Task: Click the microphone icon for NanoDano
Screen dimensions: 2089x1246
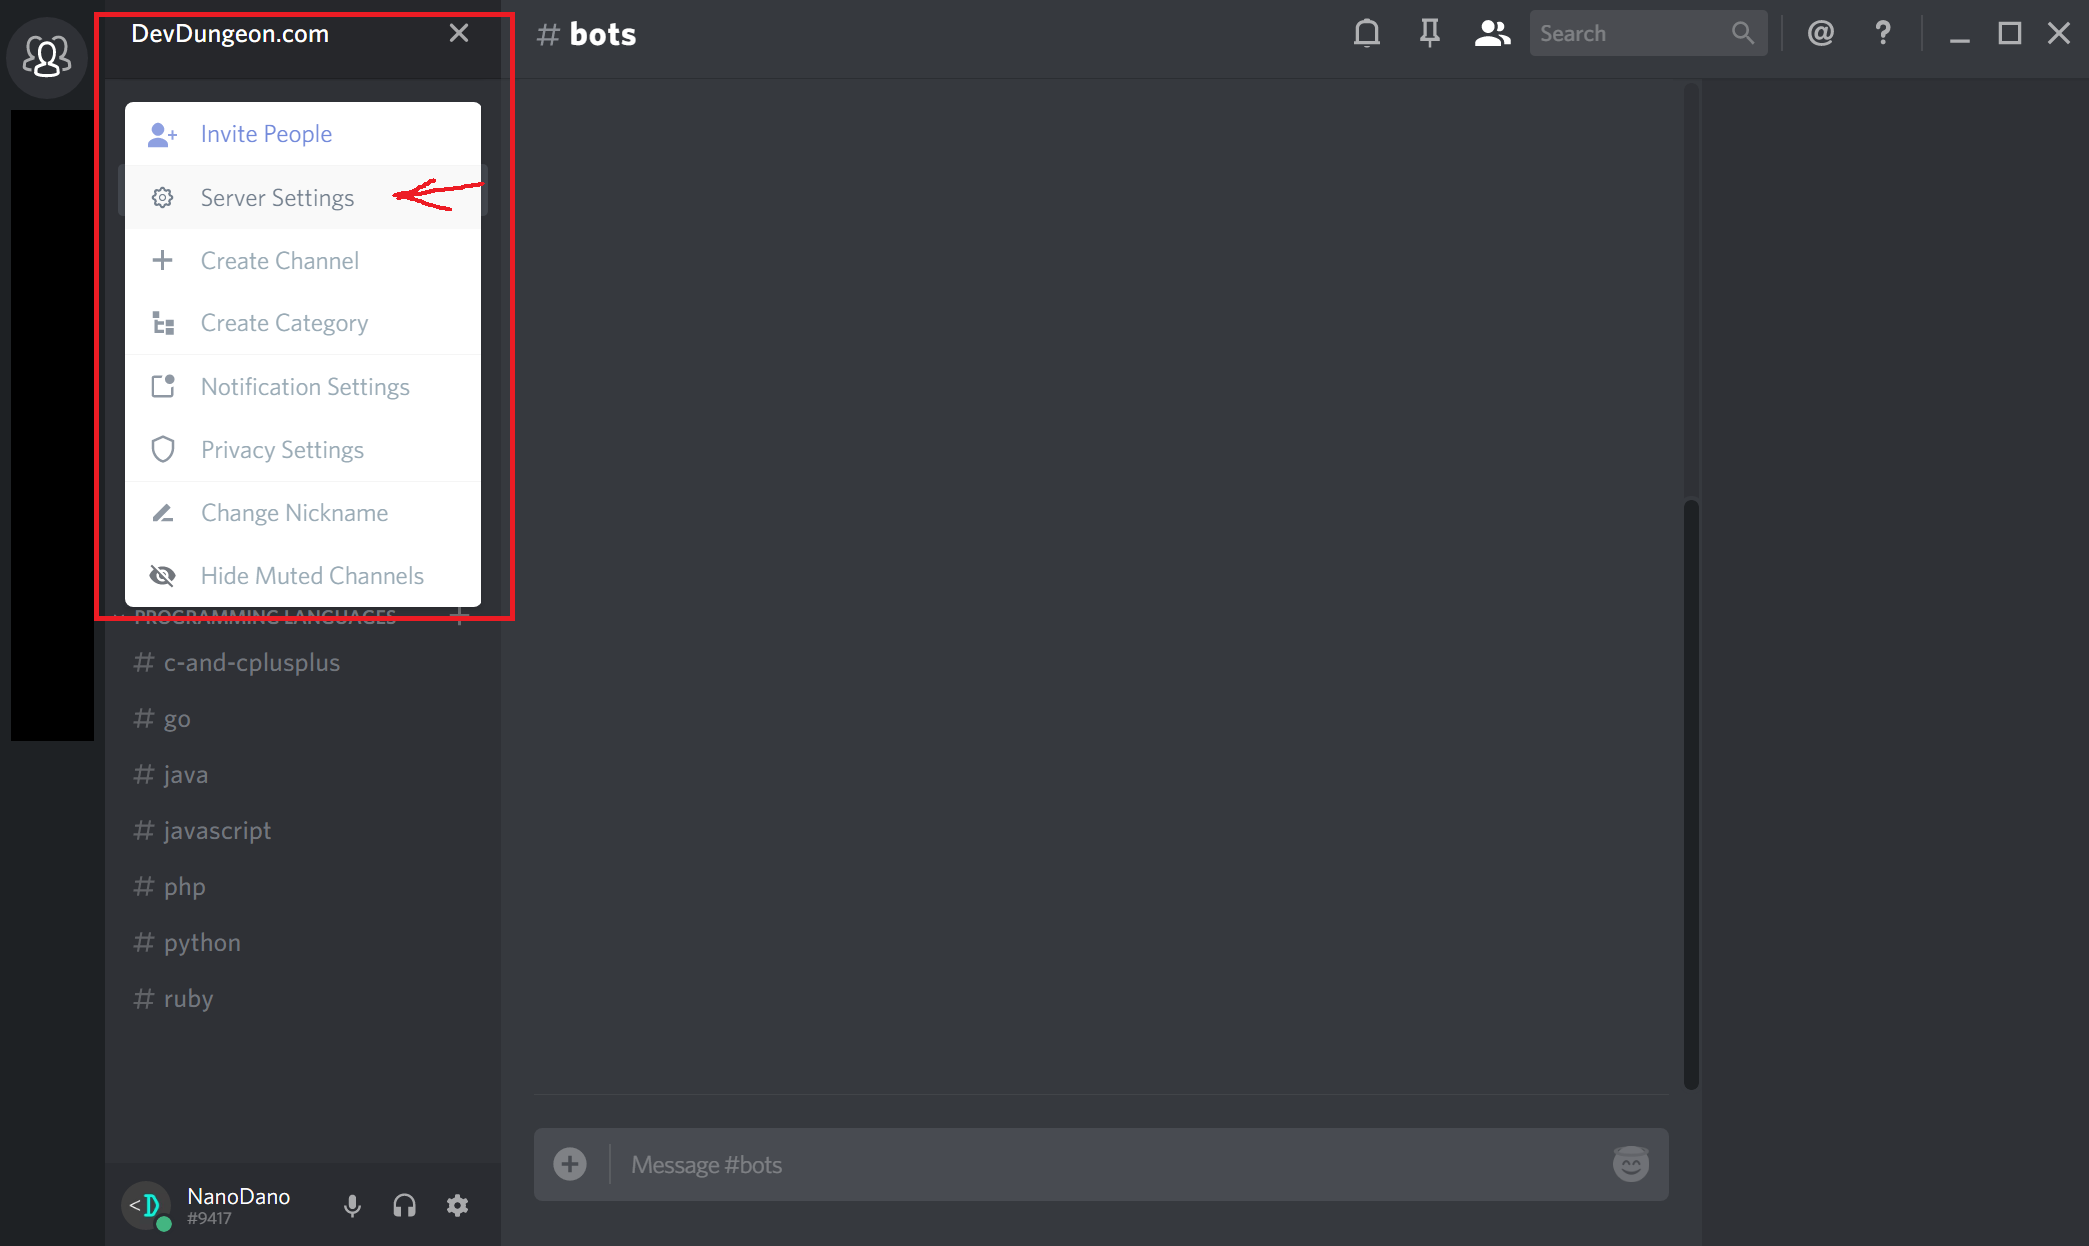Action: [x=351, y=1203]
